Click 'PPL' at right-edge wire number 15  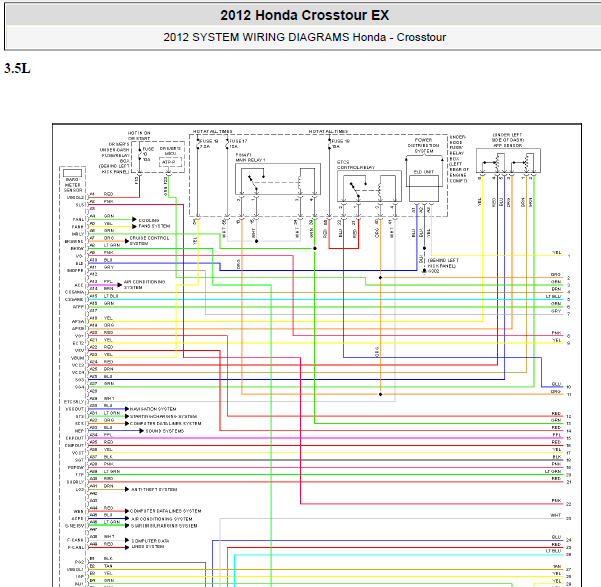557,435
